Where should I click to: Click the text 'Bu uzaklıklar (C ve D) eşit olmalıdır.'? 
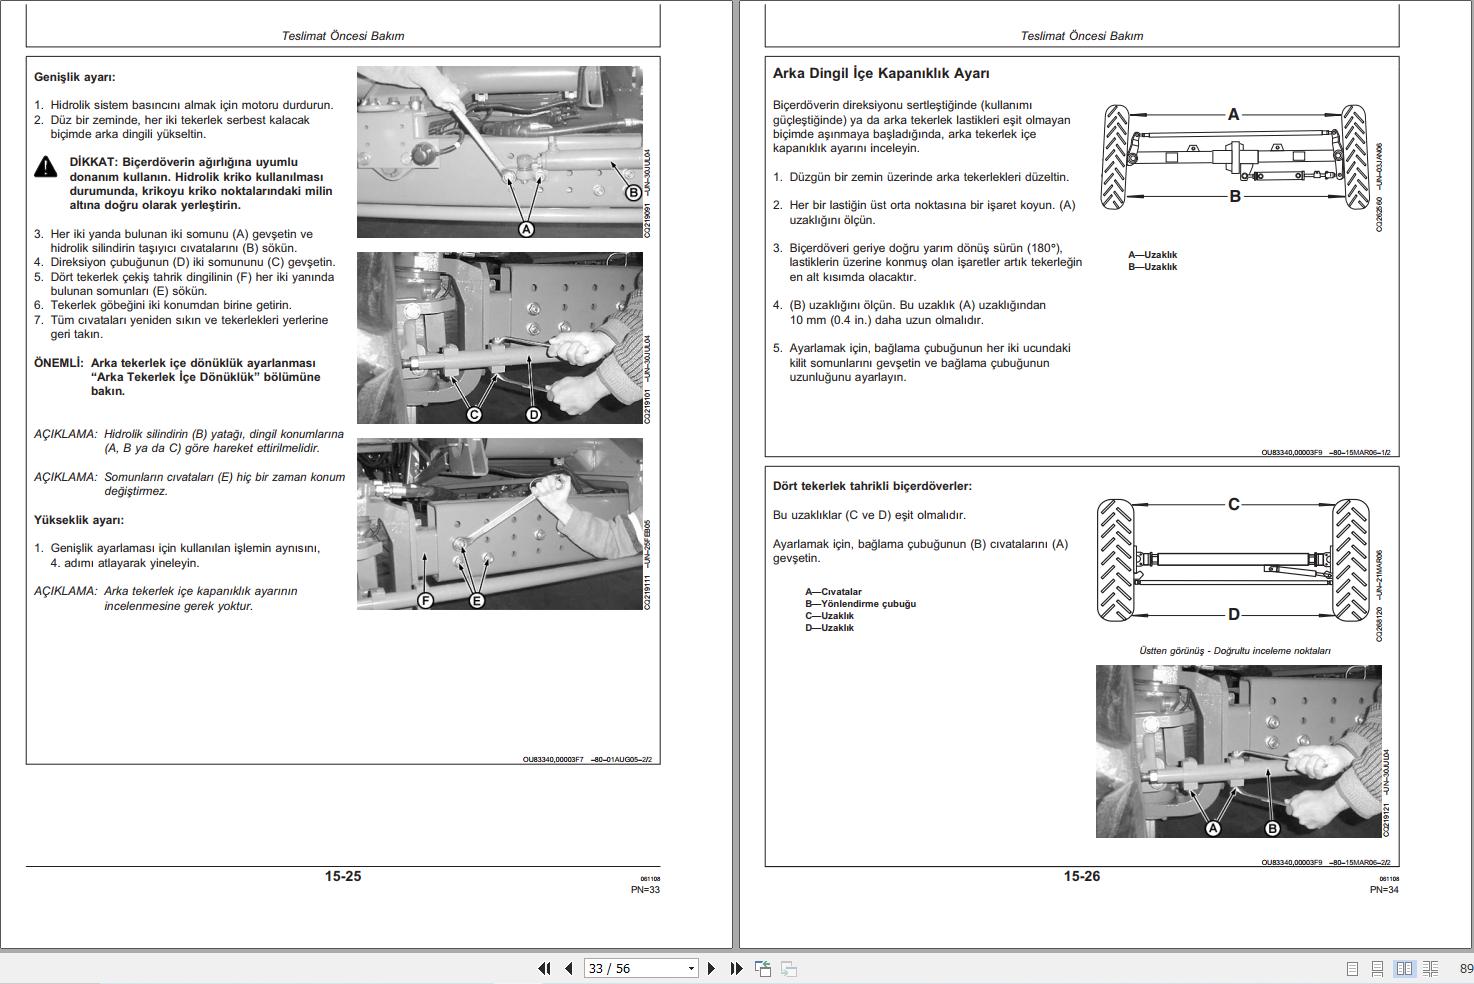point(869,515)
